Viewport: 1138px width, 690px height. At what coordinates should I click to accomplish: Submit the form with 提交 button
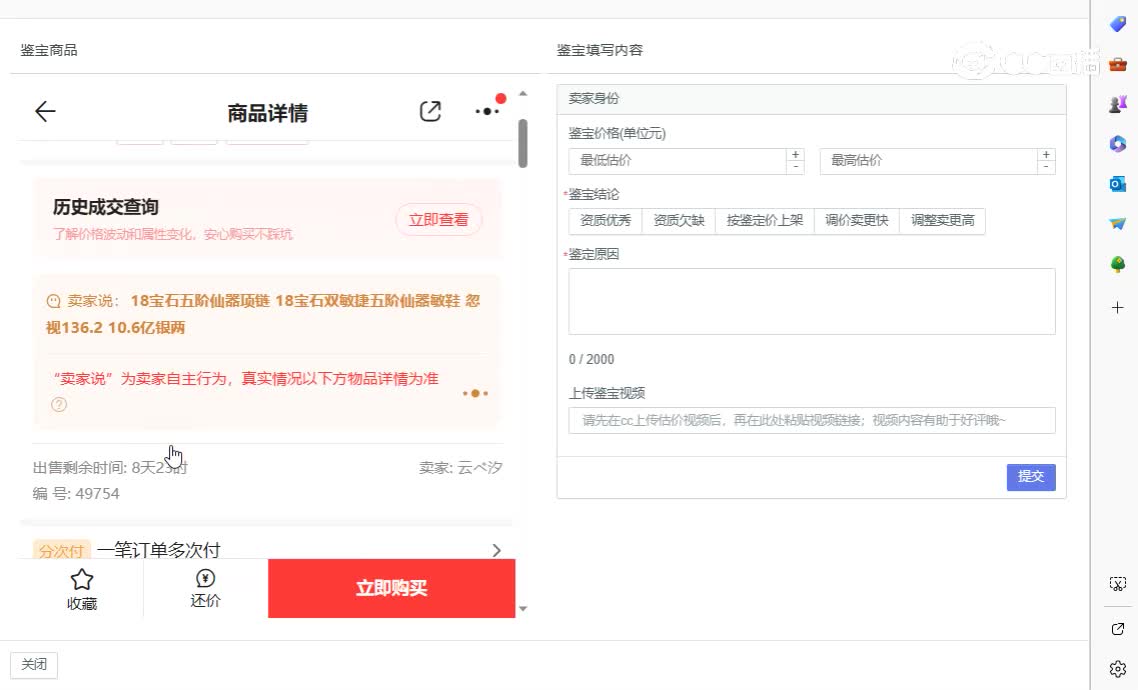pos(1031,477)
